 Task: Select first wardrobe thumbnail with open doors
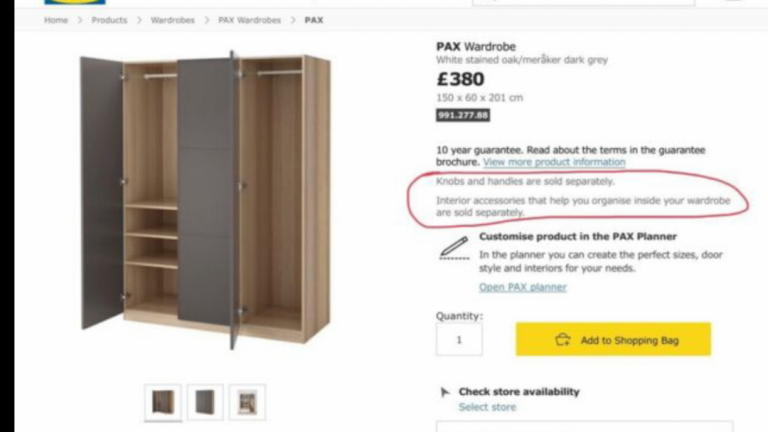(x=162, y=402)
